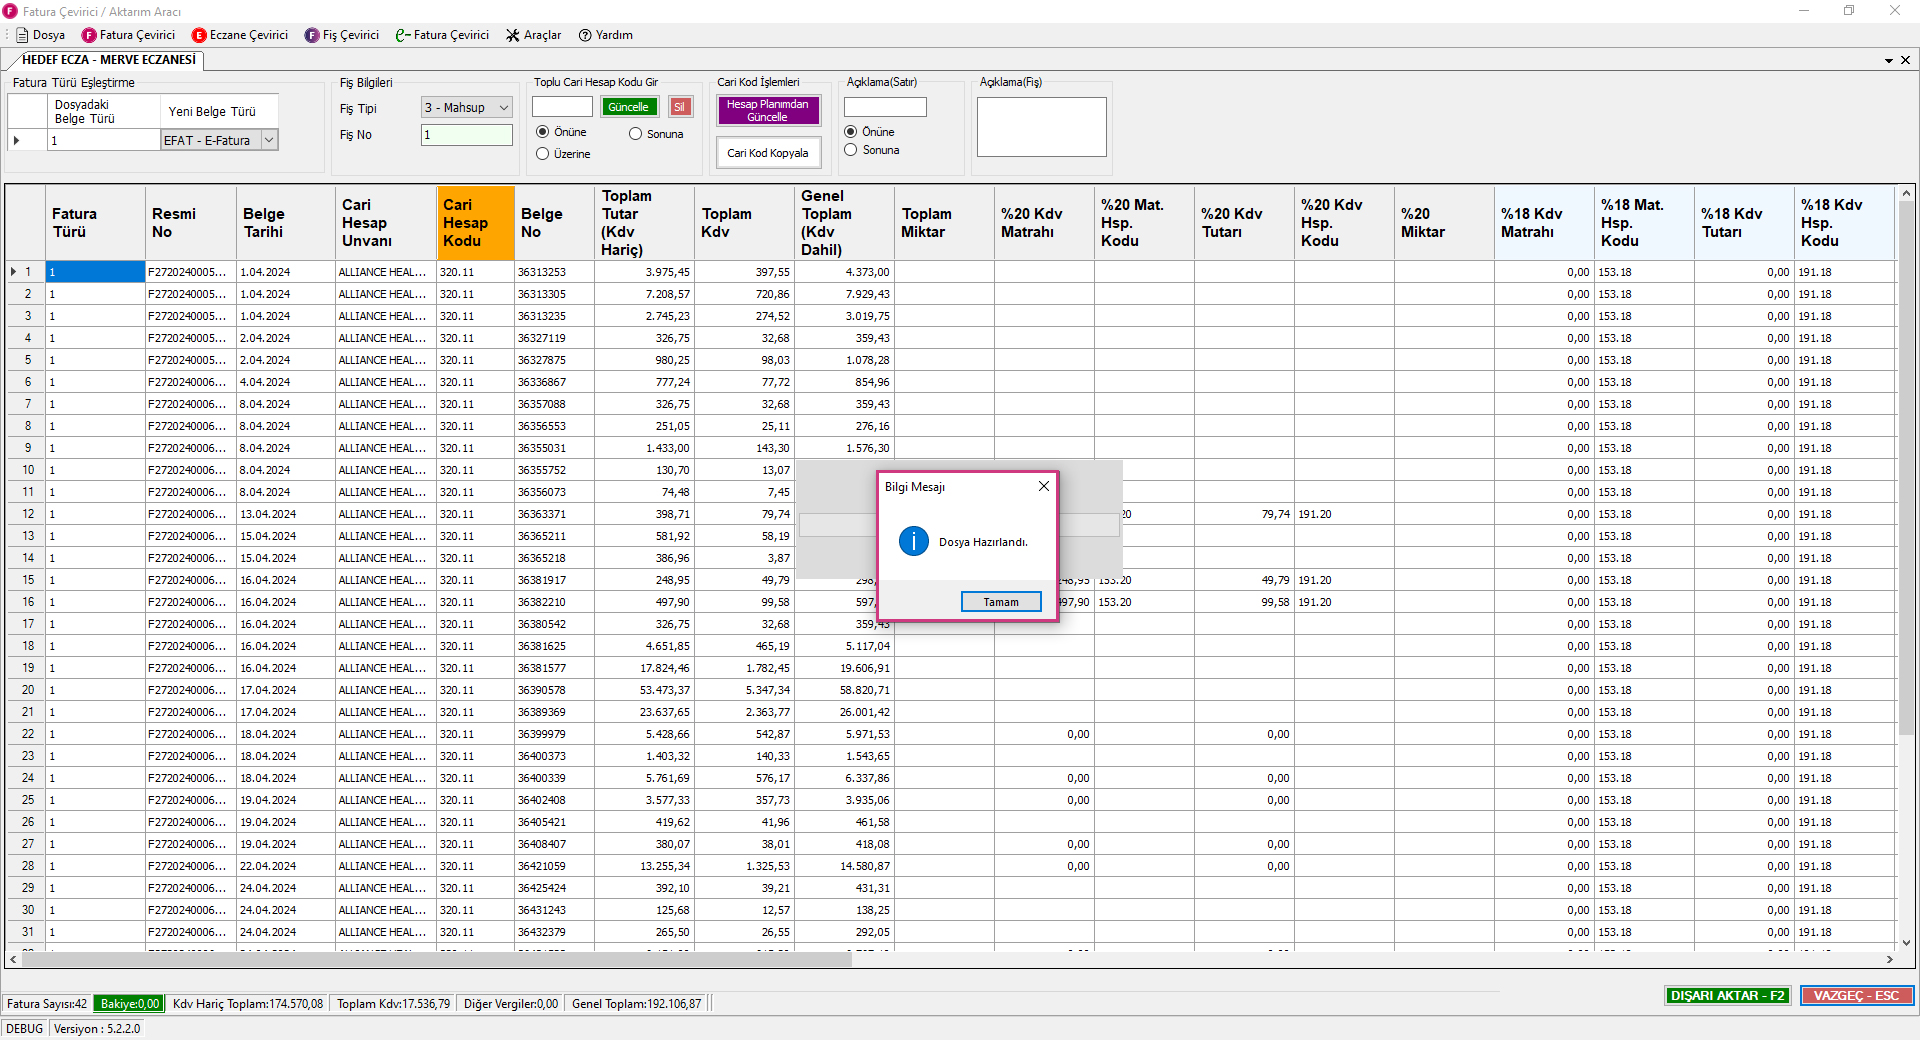Close the Bilgi Mesajı dialog with X
The height and width of the screenshot is (1040, 1920).
click(x=1043, y=486)
